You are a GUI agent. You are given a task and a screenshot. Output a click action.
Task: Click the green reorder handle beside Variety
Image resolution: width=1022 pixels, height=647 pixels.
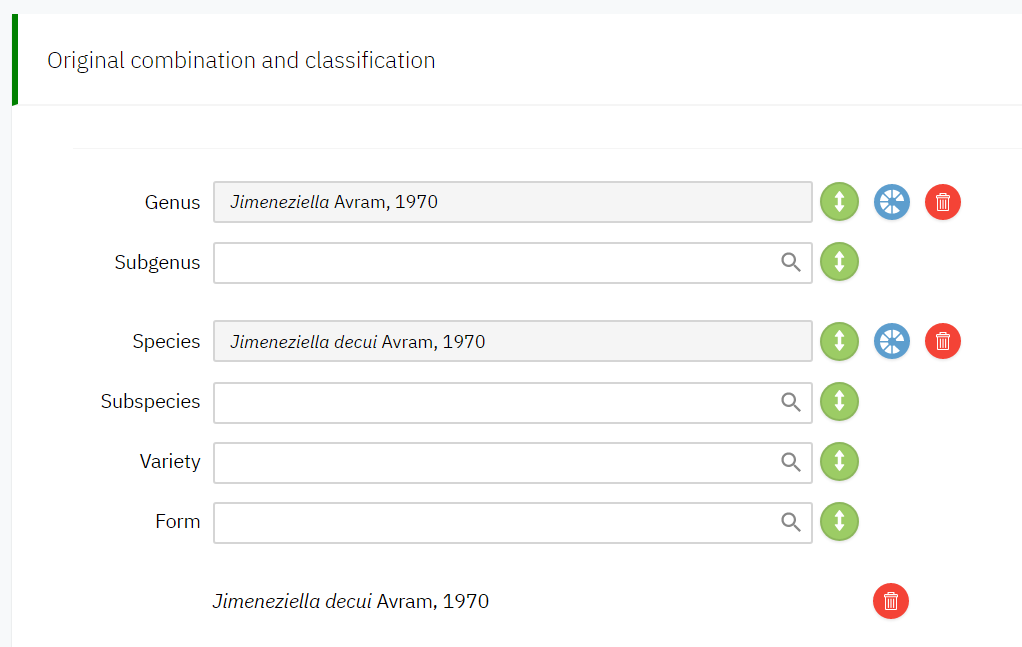click(840, 462)
